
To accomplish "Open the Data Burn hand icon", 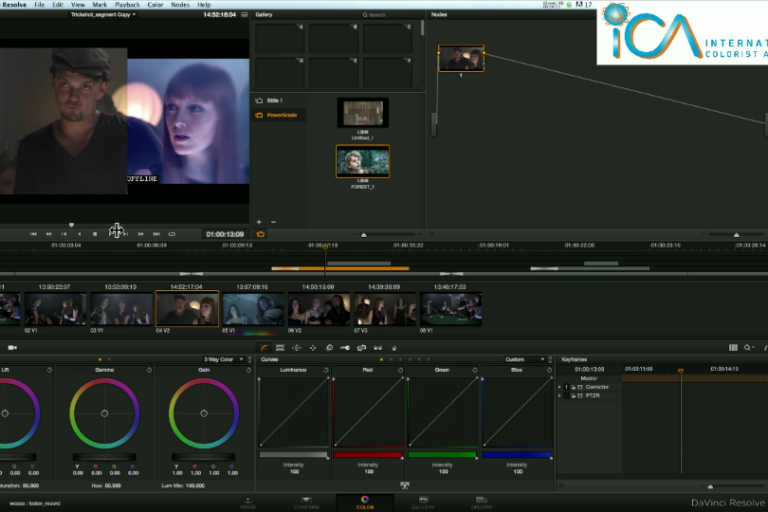I will pyautogui.click(x=394, y=347).
